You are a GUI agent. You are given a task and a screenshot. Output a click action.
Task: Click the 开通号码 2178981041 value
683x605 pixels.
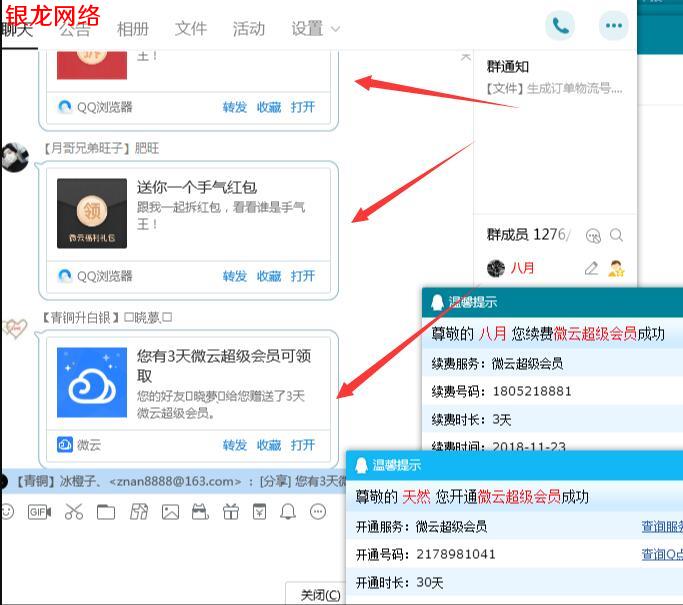(x=456, y=554)
